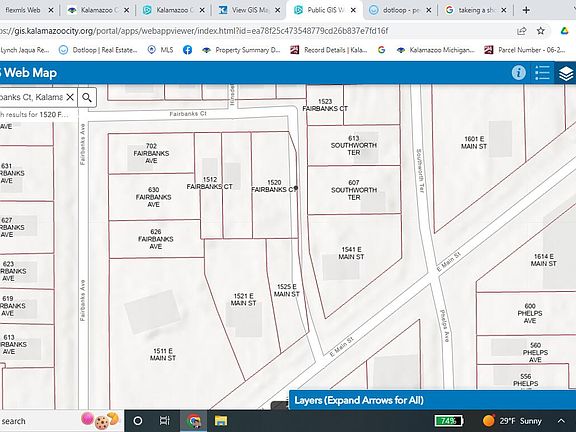Open the MLS bookmark
Image resolution: width=576 pixels, height=432 pixels.
click(x=161, y=50)
